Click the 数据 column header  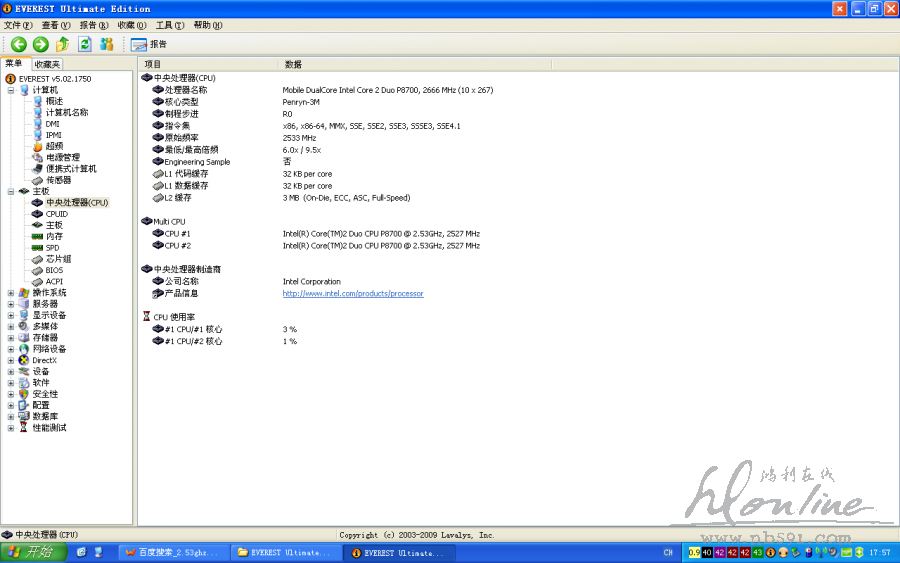click(415, 64)
